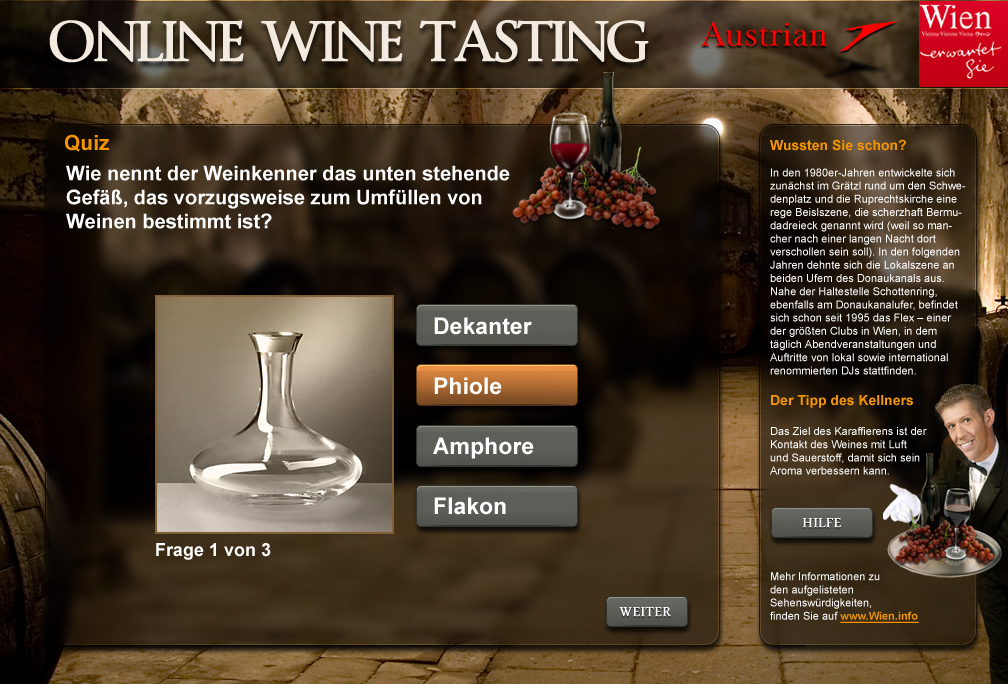Click the Quiz heading
This screenshot has width=1008, height=684.
tap(87, 143)
